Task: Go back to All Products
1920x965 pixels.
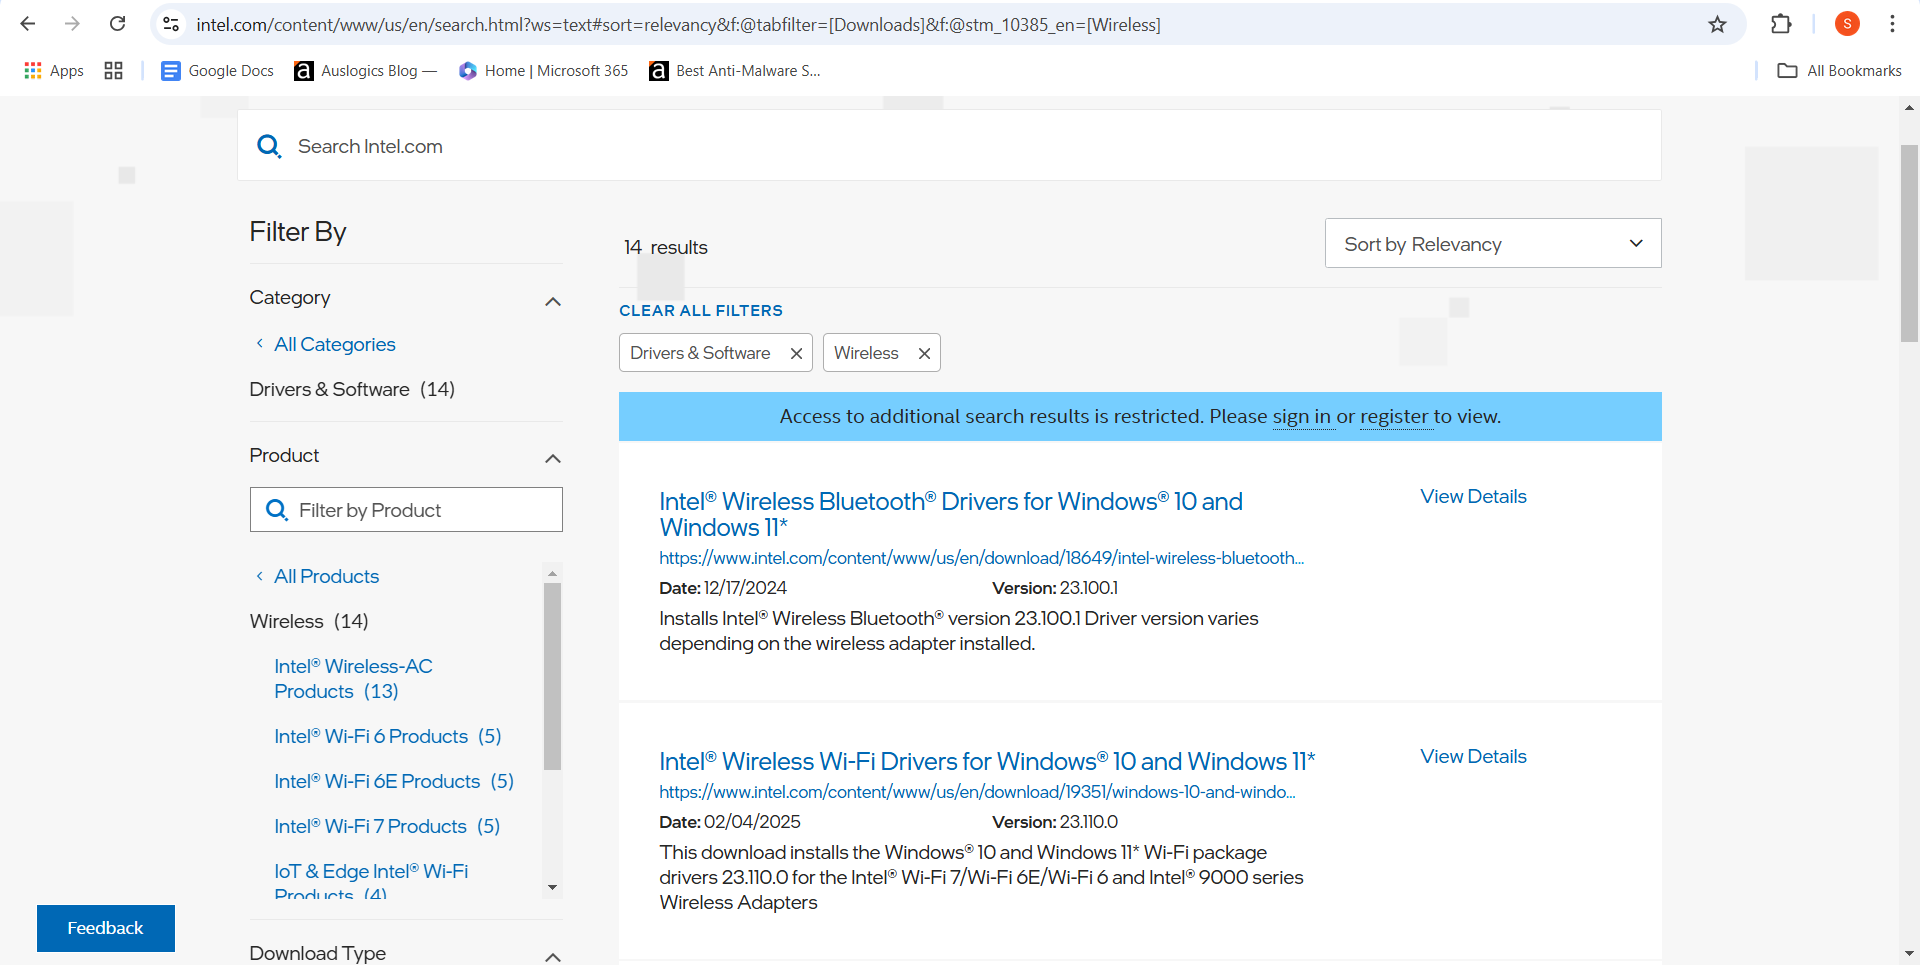Action: point(326,576)
